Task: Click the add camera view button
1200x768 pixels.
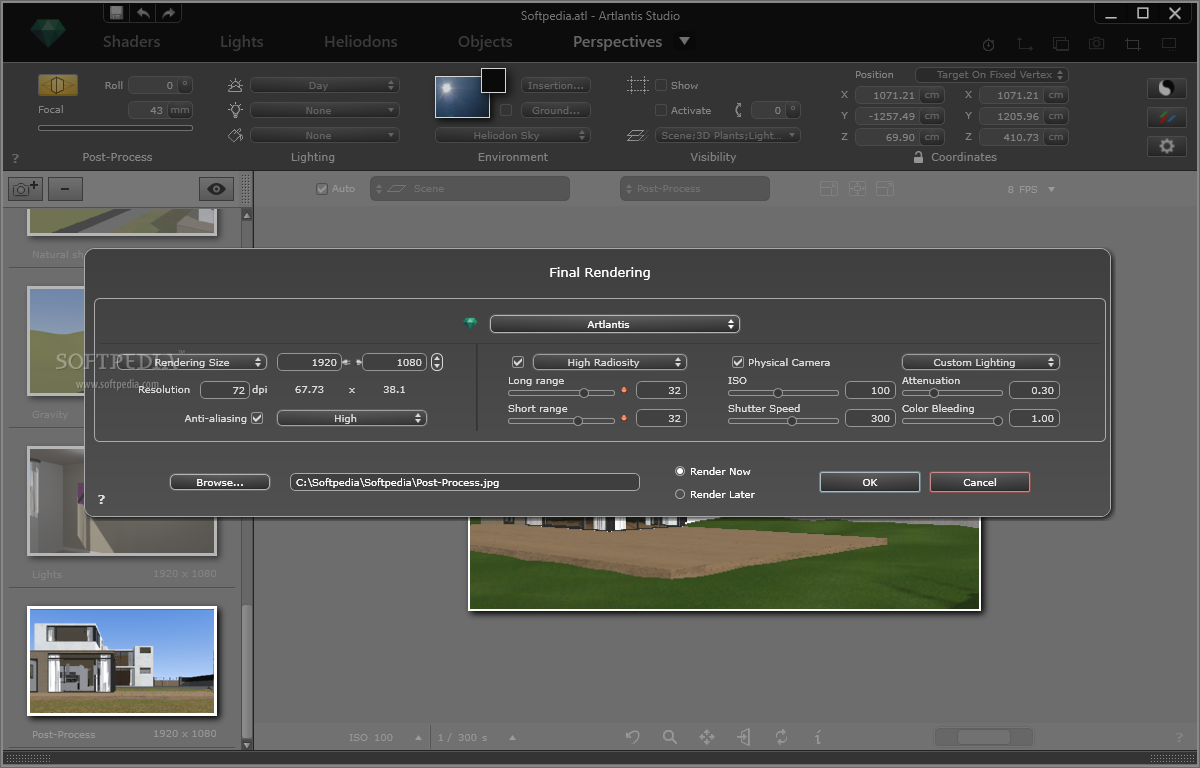Action: click(x=25, y=188)
